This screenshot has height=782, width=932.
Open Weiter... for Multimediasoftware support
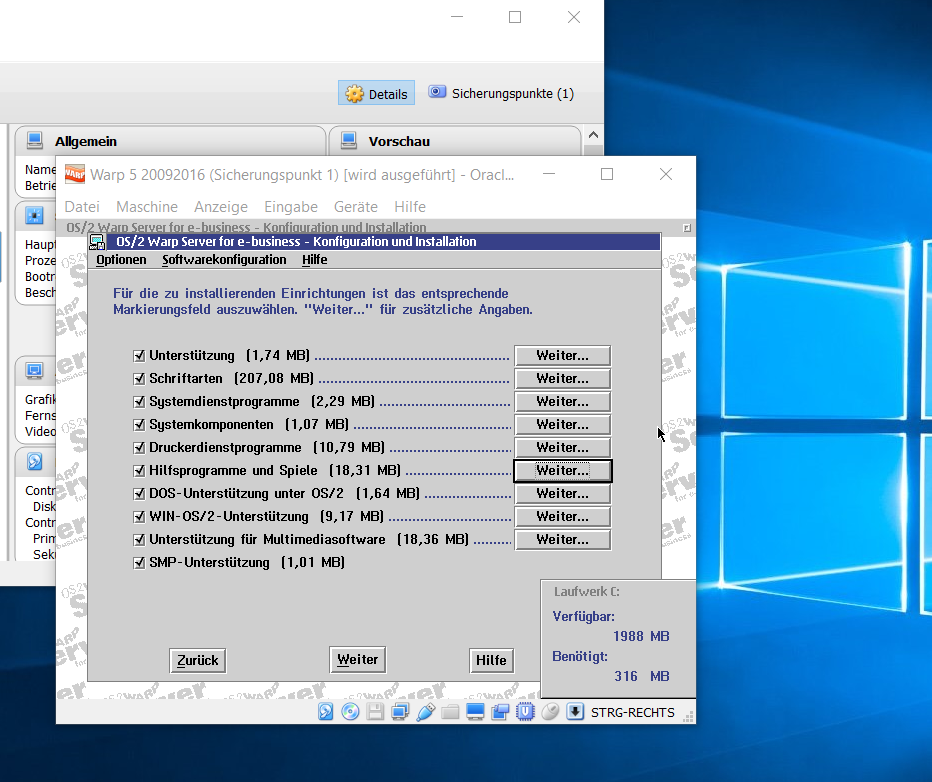[562, 540]
